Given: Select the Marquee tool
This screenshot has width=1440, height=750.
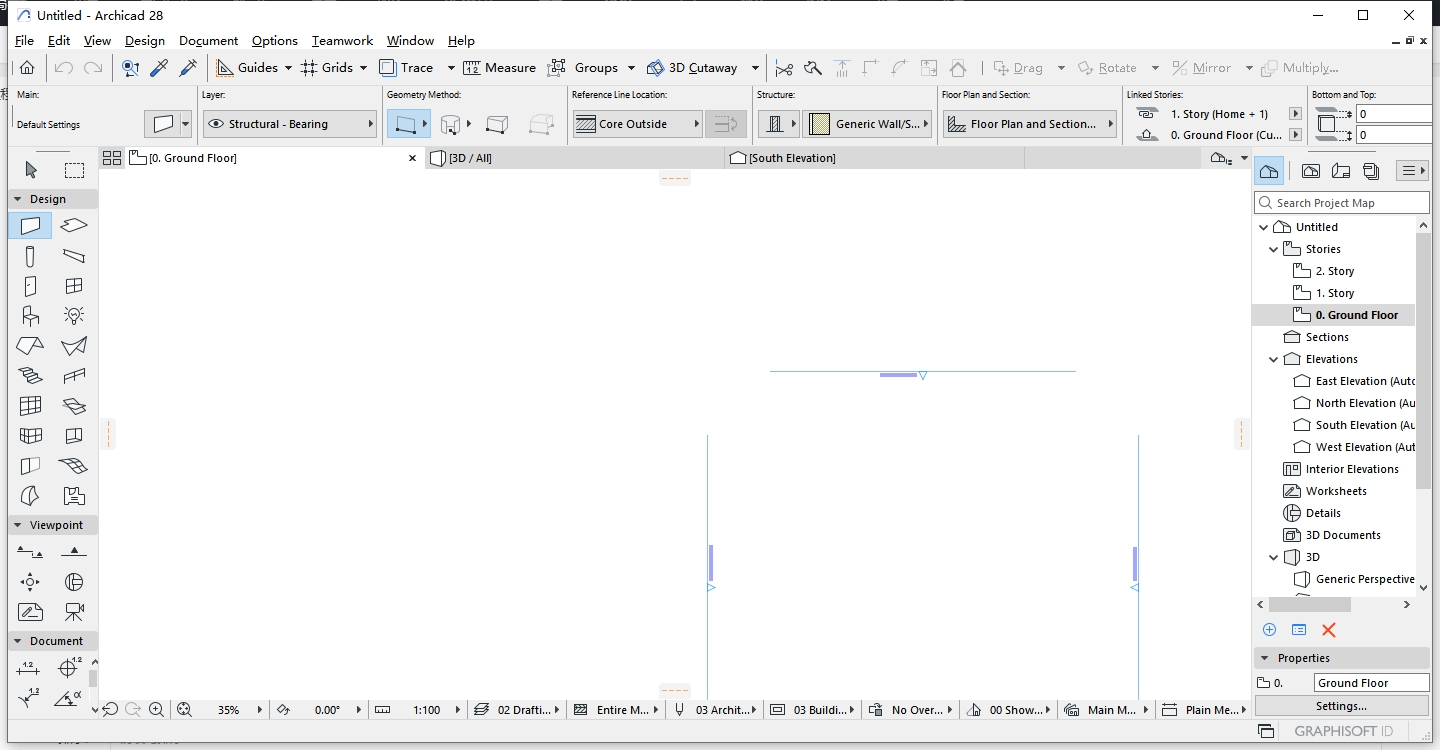Looking at the screenshot, I should (75, 169).
